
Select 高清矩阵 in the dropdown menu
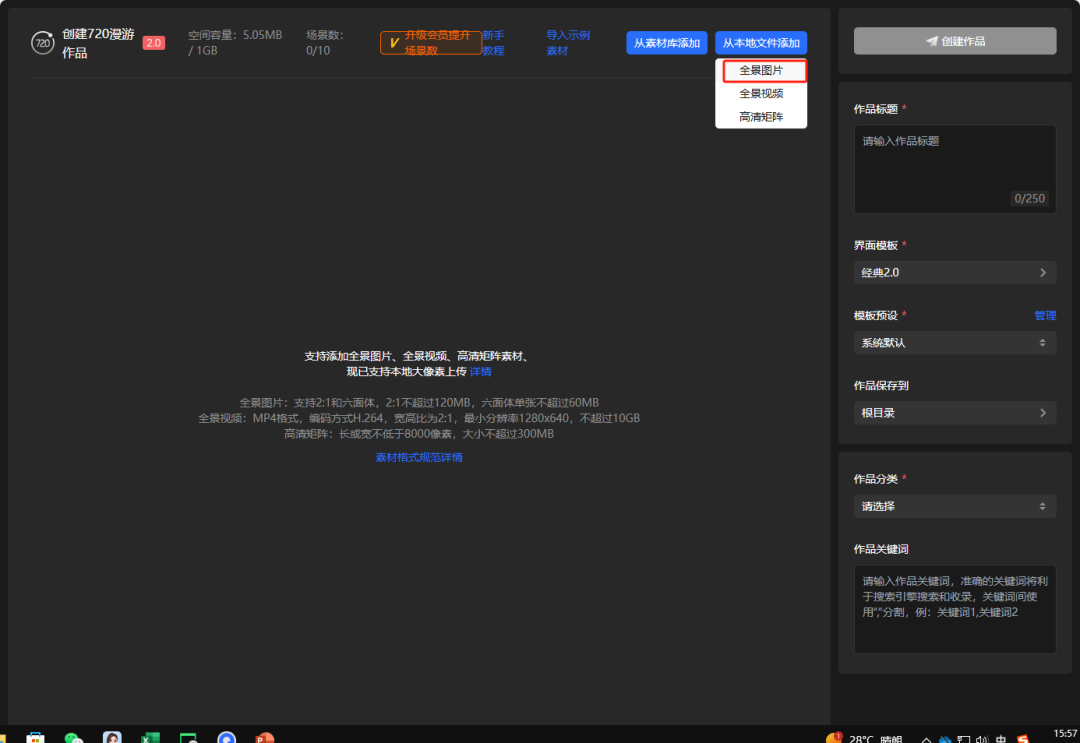tap(761, 116)
